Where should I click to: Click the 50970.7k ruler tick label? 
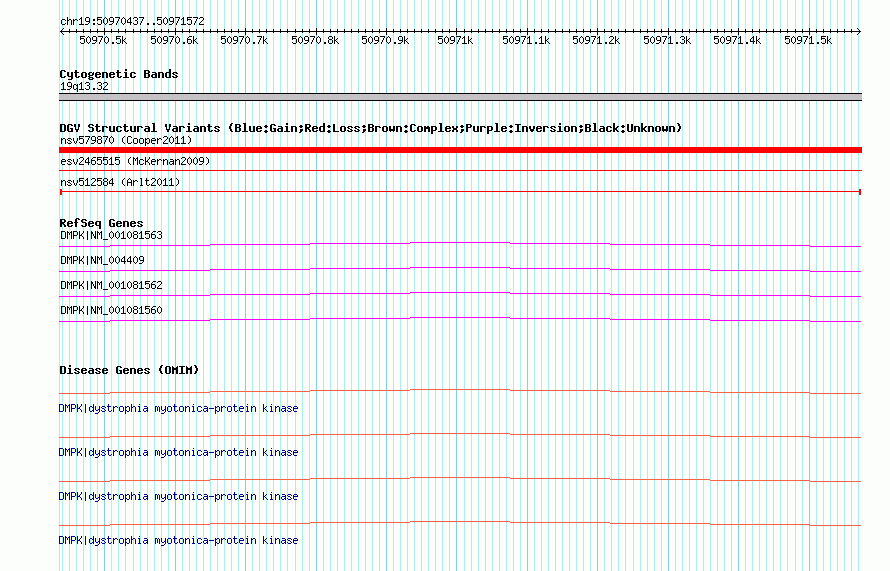coord(244,40)
